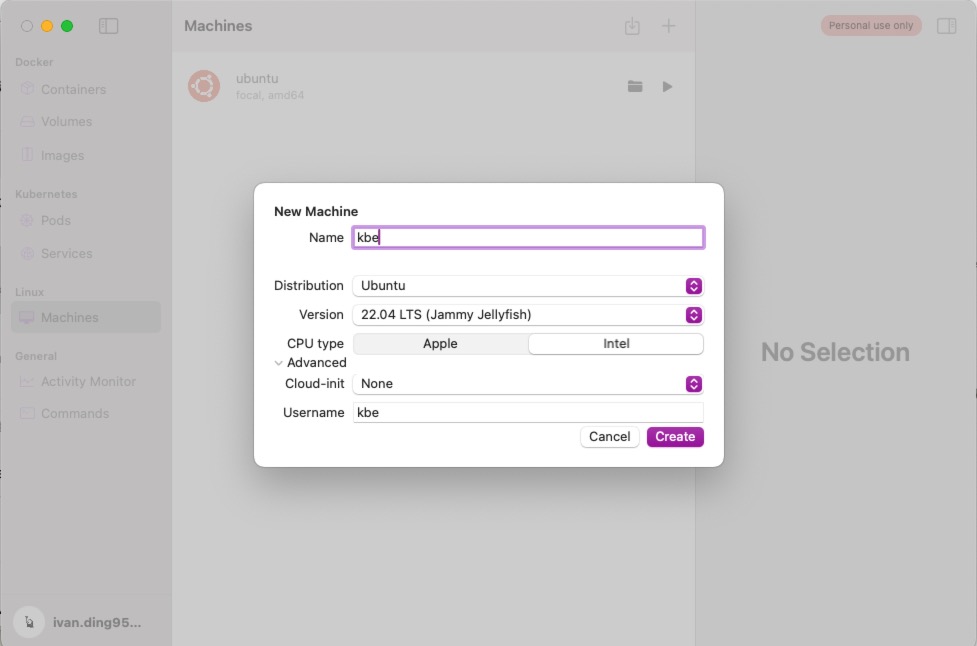Start the ubuntu machine play icon
Viewport: 977px width, 646px height.
point(667,87)
